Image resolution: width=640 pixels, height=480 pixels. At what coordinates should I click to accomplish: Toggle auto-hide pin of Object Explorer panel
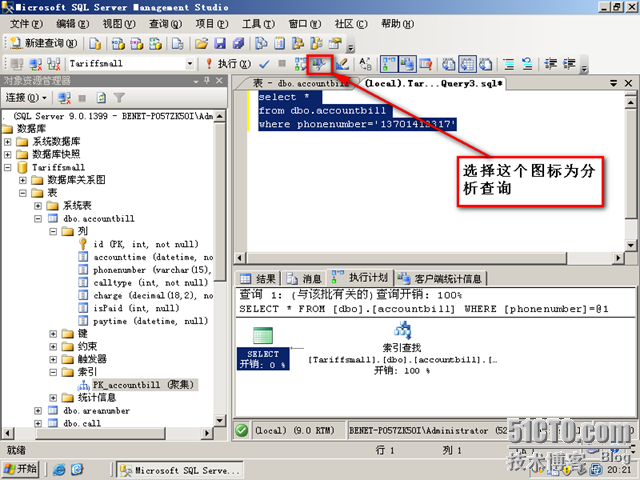[207, 80]
